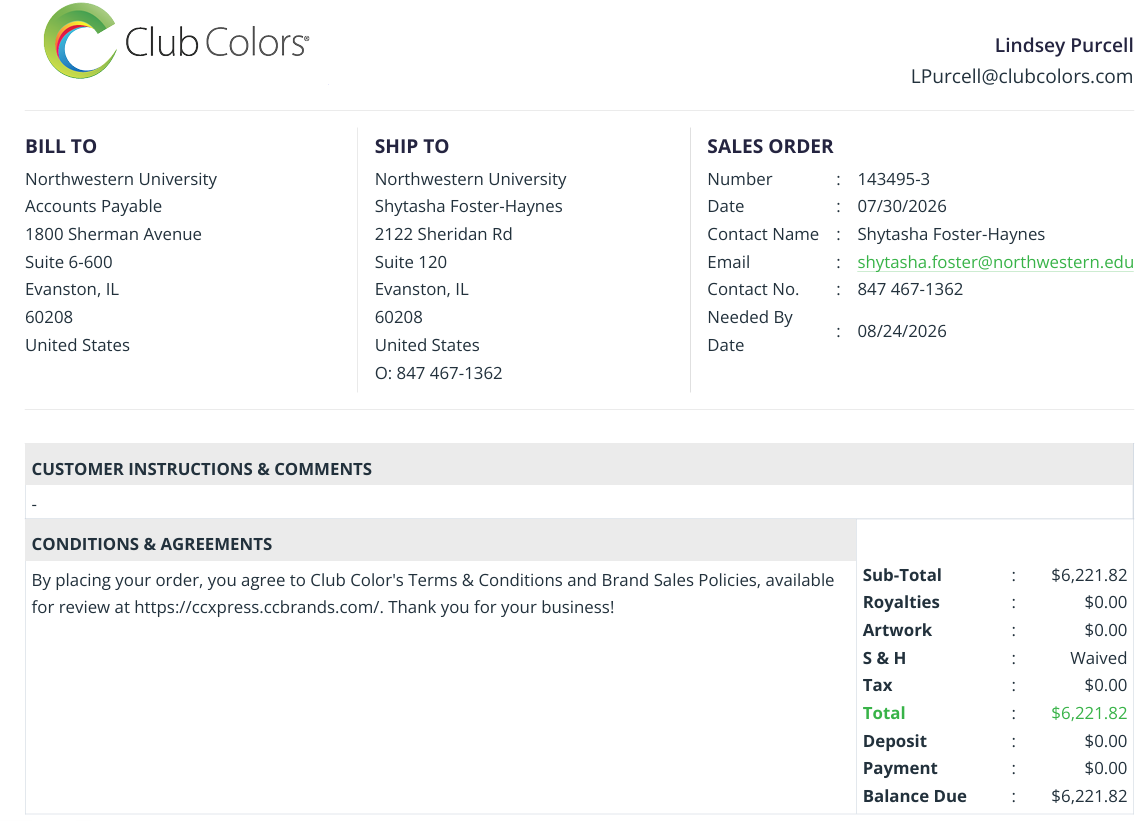1142x821 pixels.
Task: Click the Club Colors logo
Action: [x=176, y=42]
